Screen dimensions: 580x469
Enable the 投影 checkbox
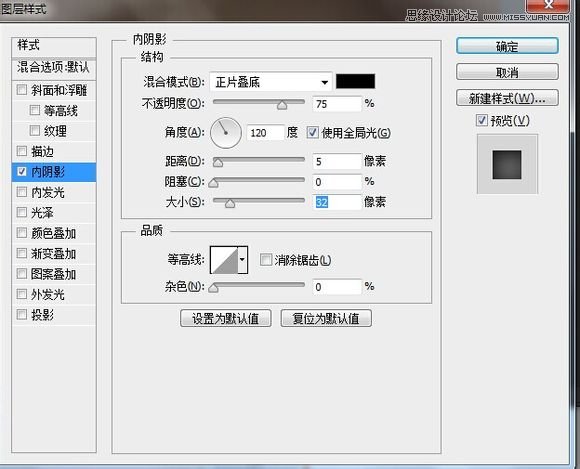pyautogui.click(x=22, y=314)
